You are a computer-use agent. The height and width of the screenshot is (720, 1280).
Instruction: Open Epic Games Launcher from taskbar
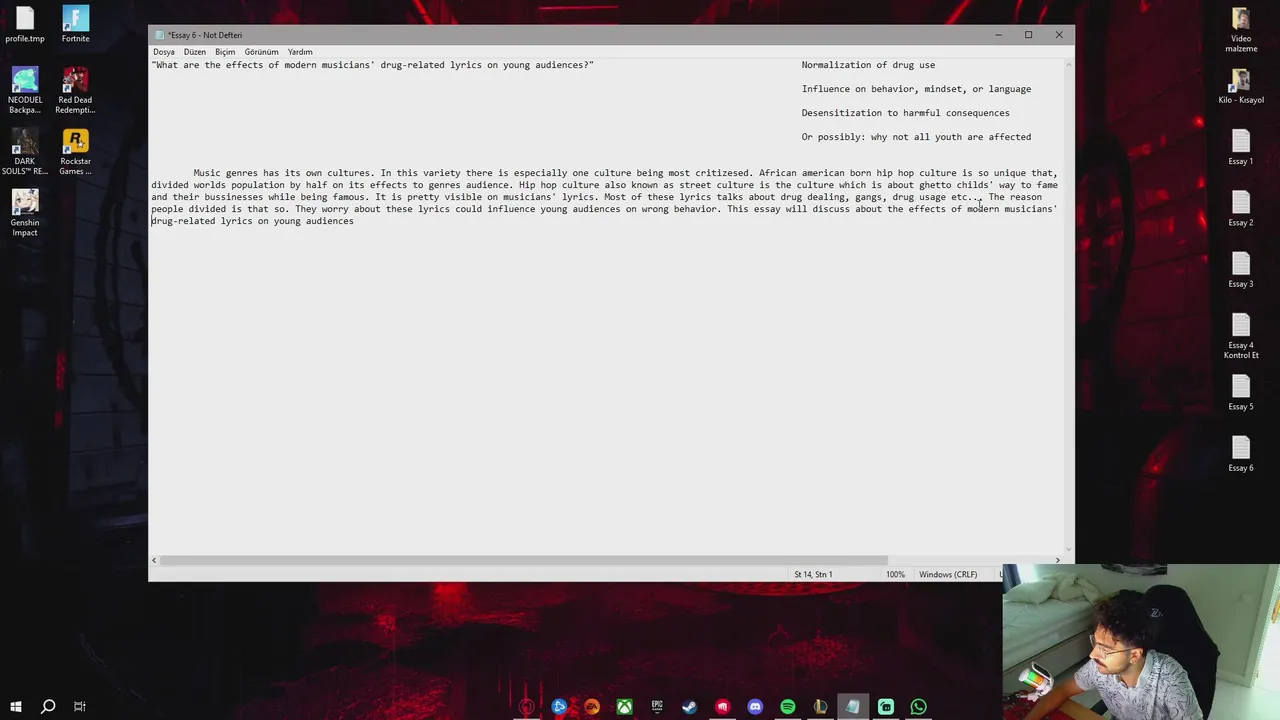[657, 707]
